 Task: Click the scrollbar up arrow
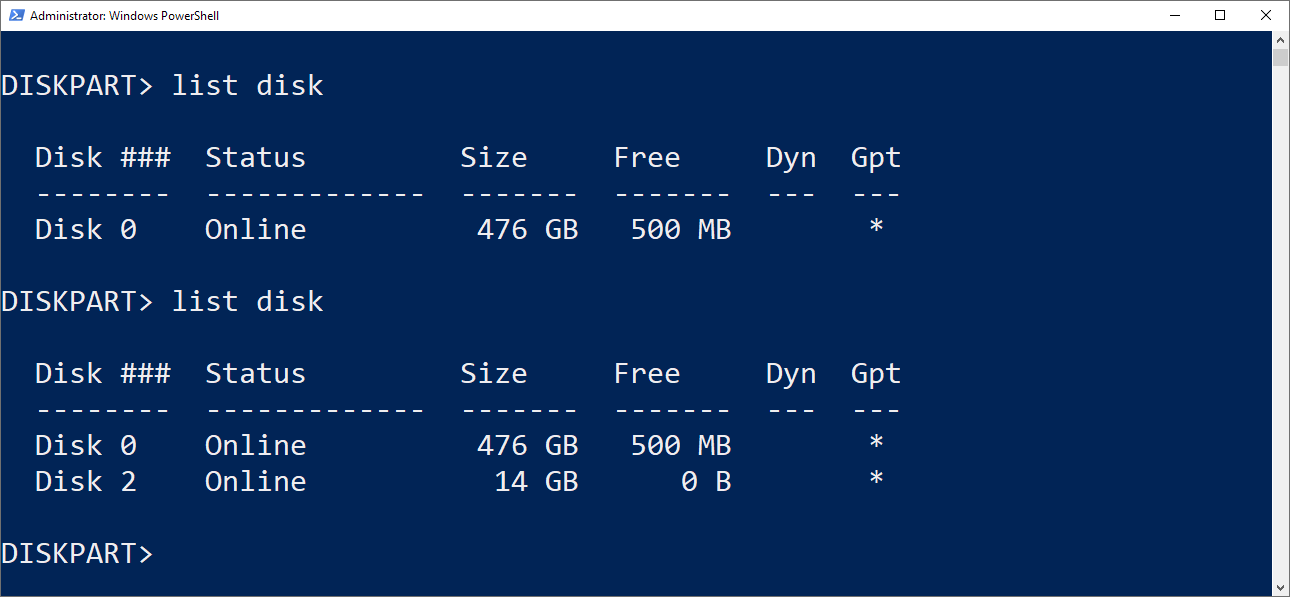1280,39
